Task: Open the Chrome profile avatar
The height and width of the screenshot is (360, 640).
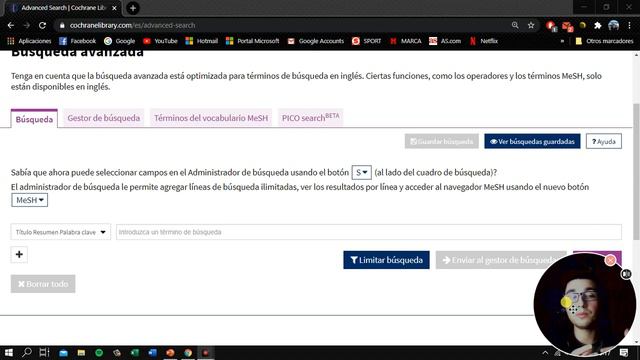Action: (x=613, y=25)
